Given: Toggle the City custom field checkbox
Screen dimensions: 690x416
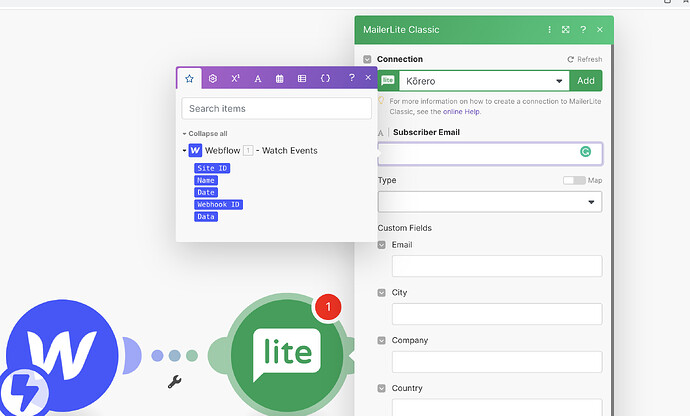Looking at the screenshot, I should (x=382, y=293).
